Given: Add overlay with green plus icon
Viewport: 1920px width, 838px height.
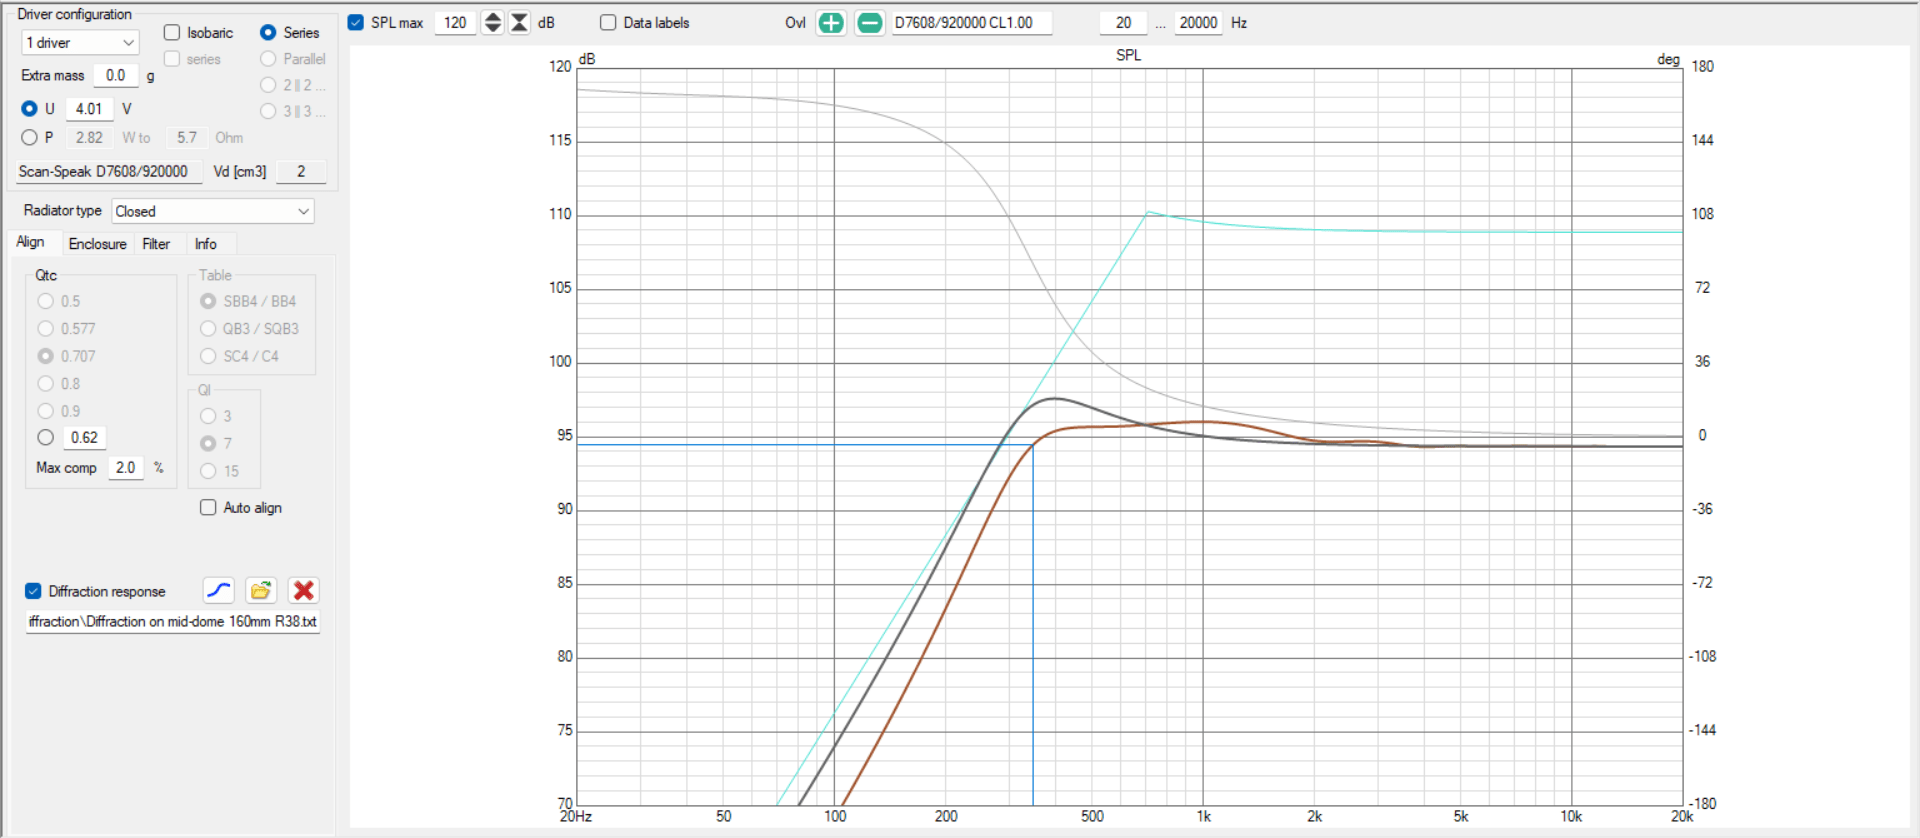Looking at the screenshot, I should (830, 23).
